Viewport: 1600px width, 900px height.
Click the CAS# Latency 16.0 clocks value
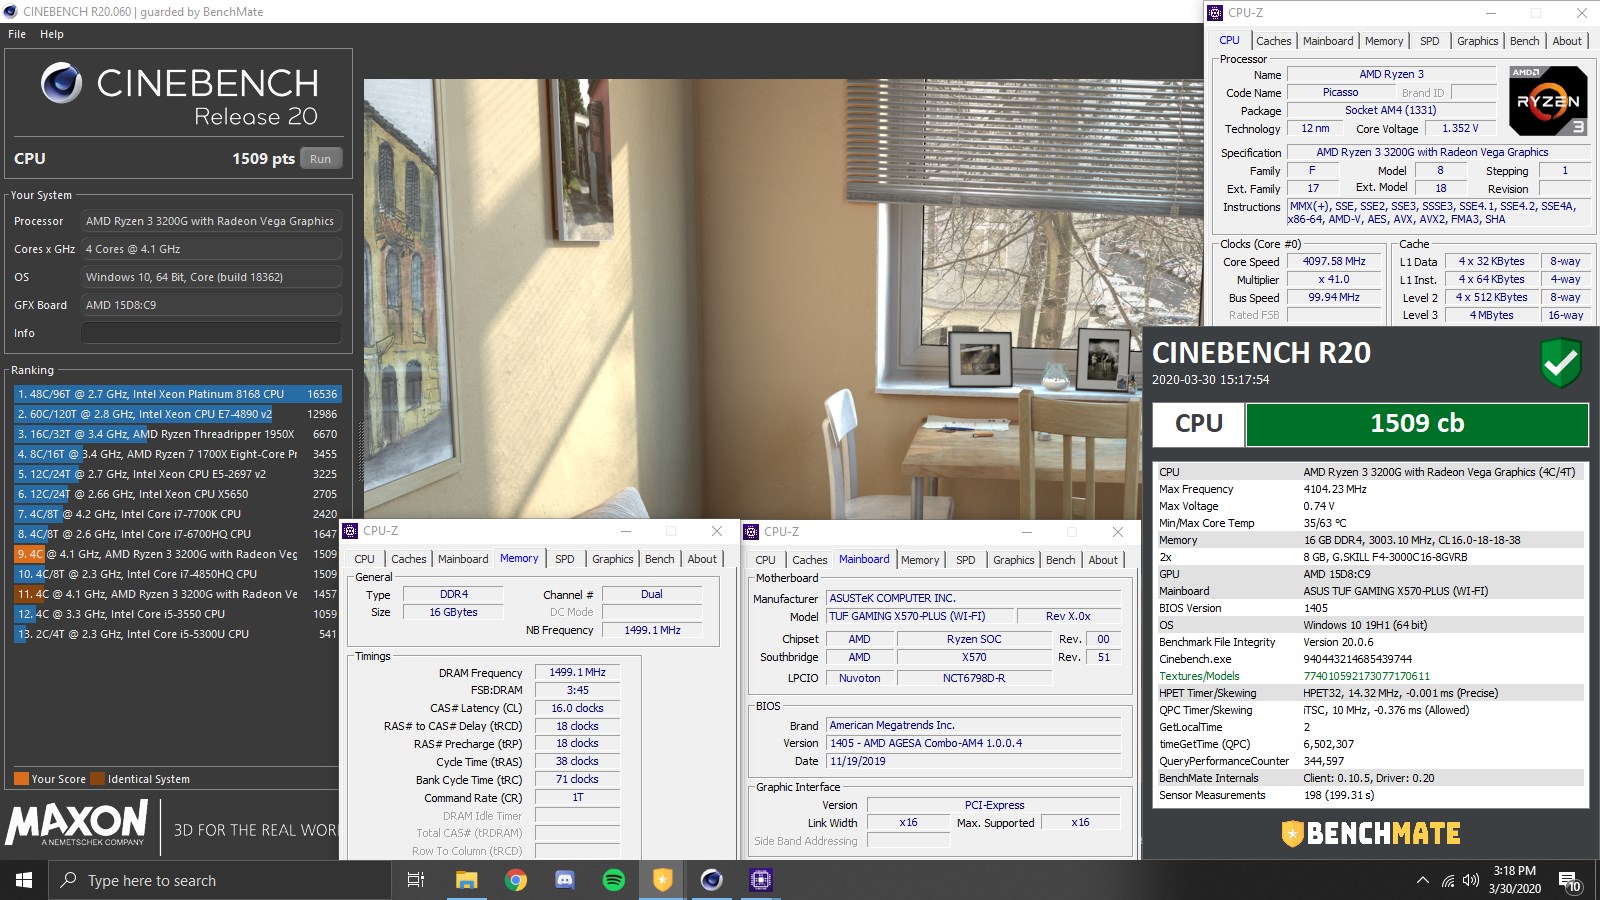click(577, 708)
